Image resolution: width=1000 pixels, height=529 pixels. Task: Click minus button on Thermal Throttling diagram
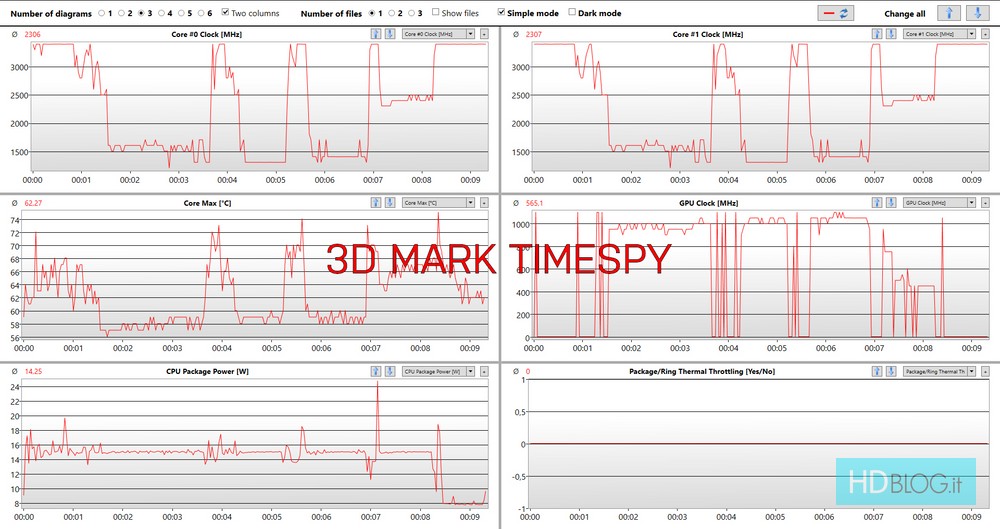(x=985, y=371)
